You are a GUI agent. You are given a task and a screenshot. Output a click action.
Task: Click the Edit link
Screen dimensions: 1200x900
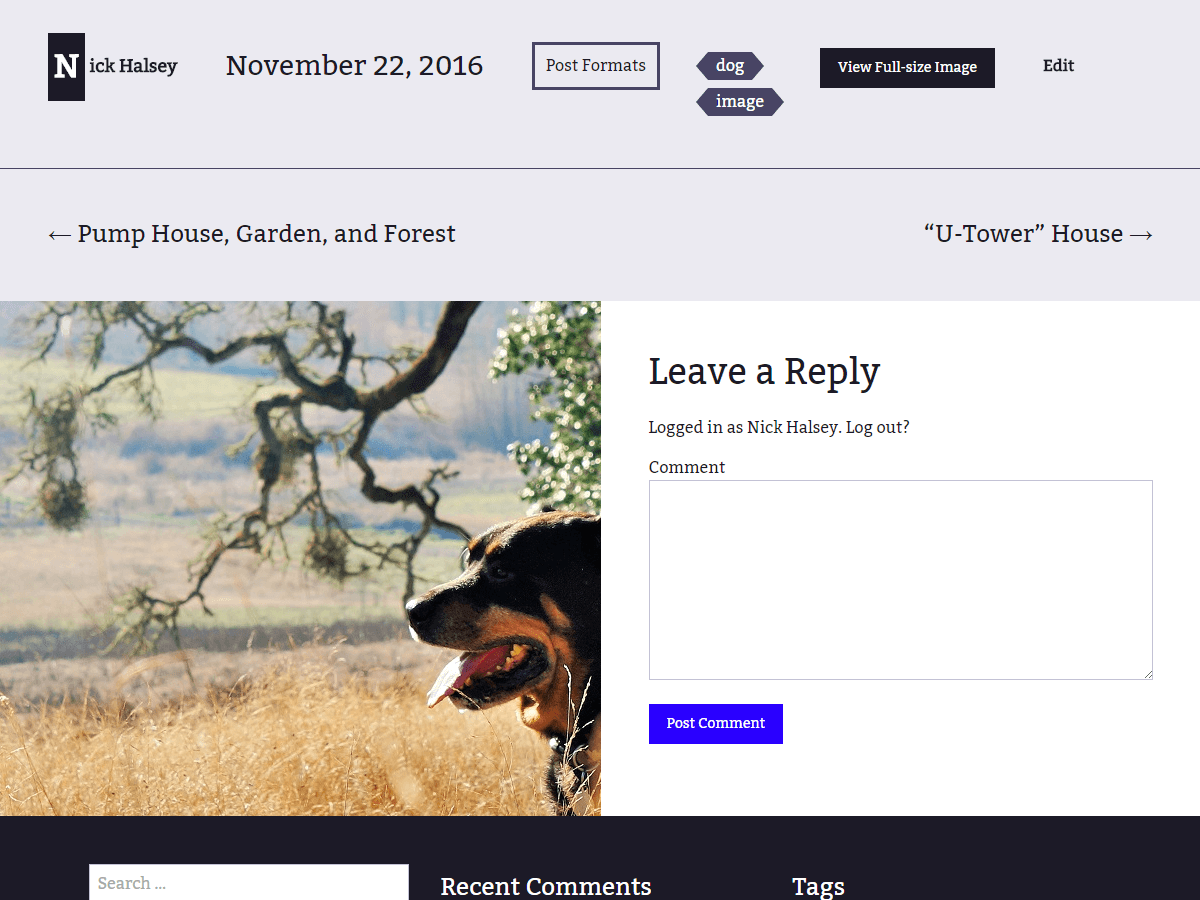[1058, 66]
